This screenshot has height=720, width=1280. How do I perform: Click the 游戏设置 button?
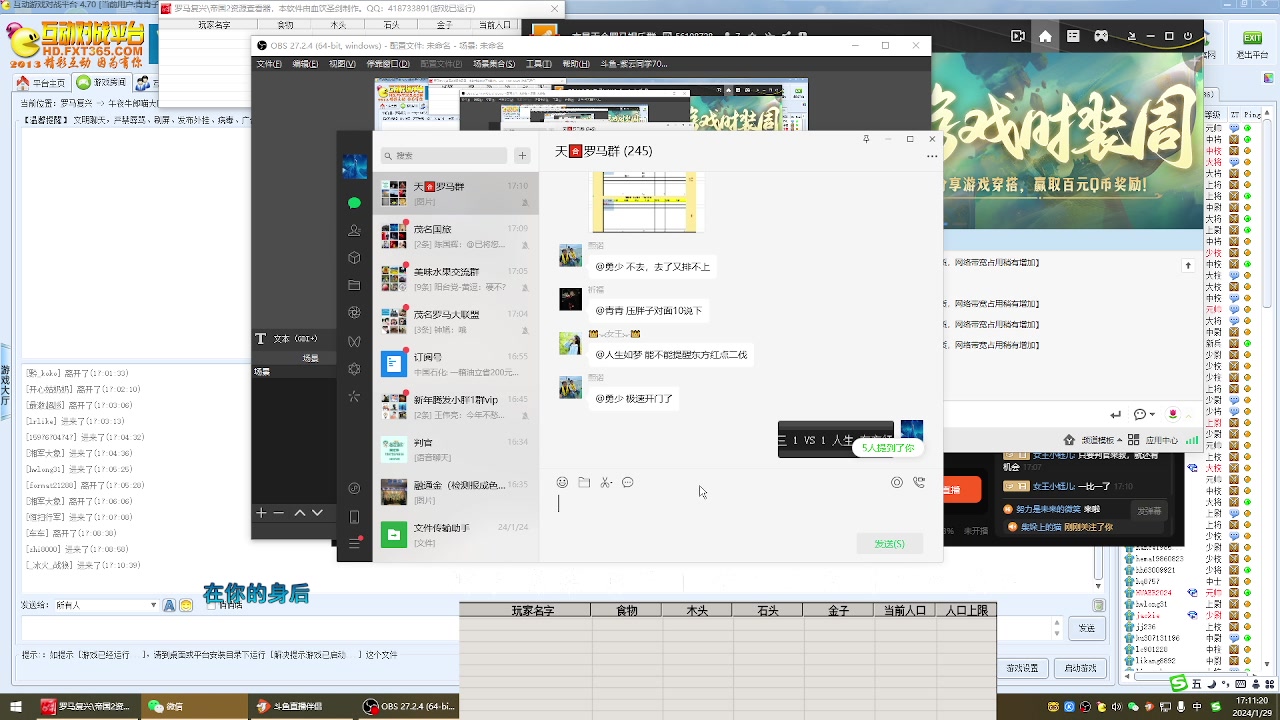pyautogui.click(x=1023, y=667)
